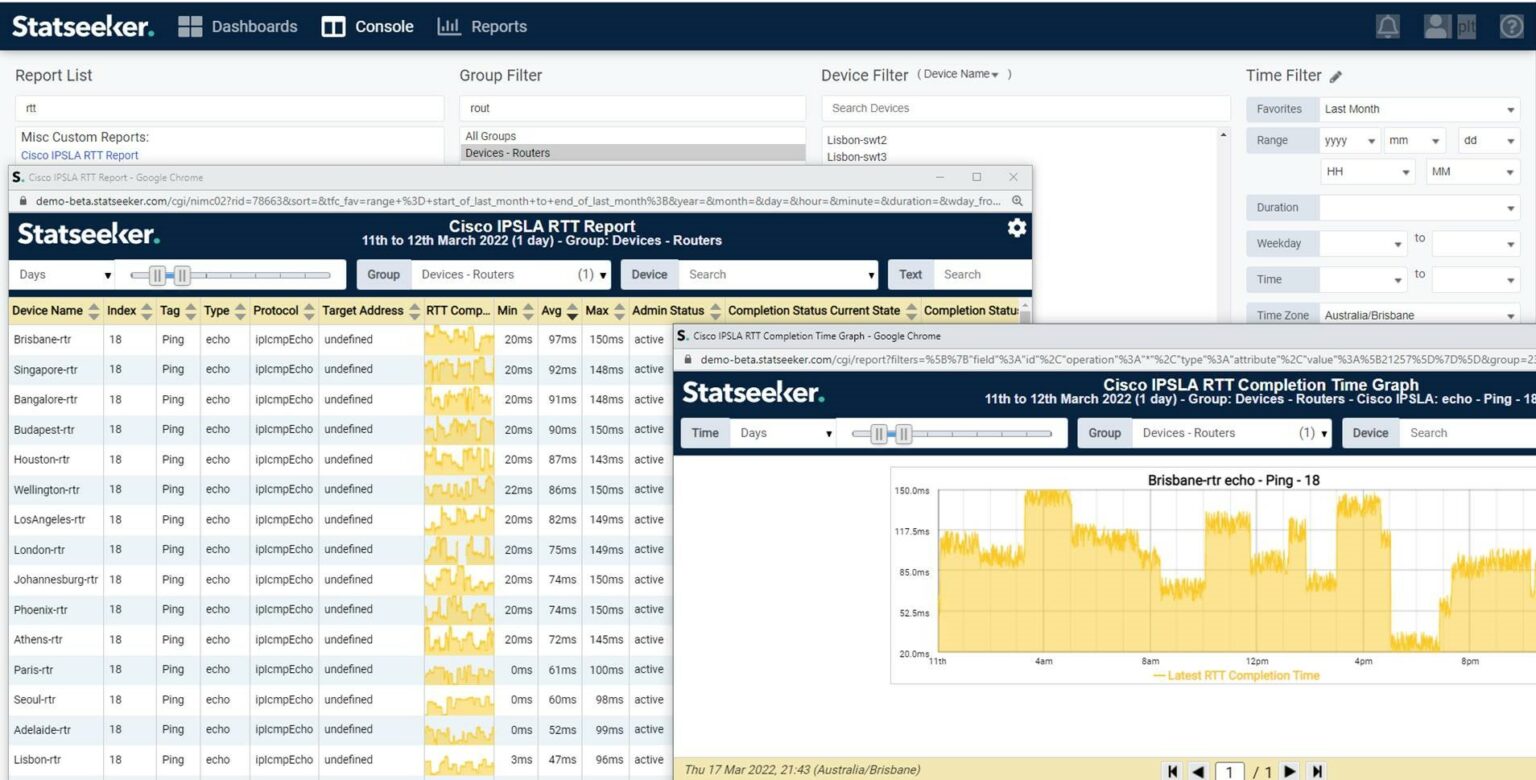Sort by the Completion Status Current State arrows
Viewport: 1536px width, 780px height.
pyautogui.click(x=911, y=311)
